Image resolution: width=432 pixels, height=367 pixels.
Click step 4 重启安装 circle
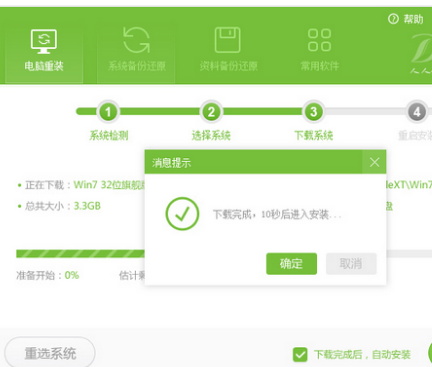tap(417, 112)
